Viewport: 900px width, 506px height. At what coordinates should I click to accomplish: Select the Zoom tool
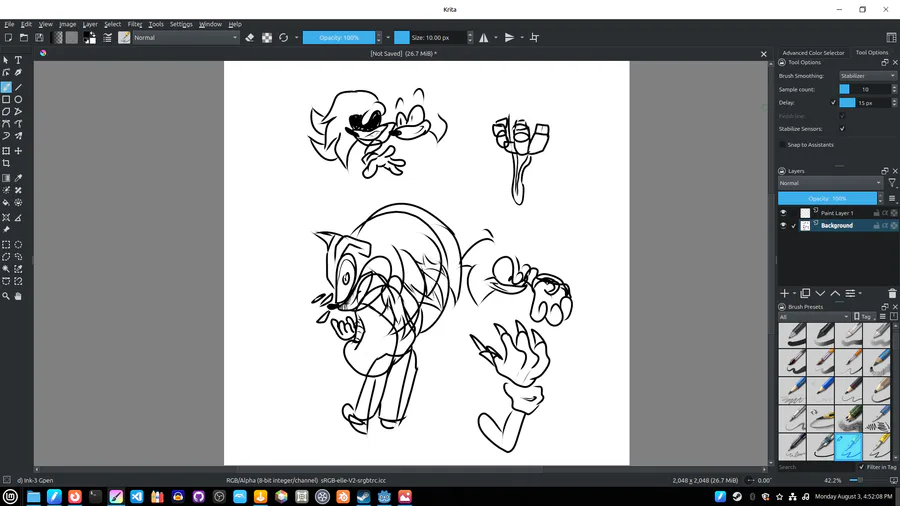point(6,296)
